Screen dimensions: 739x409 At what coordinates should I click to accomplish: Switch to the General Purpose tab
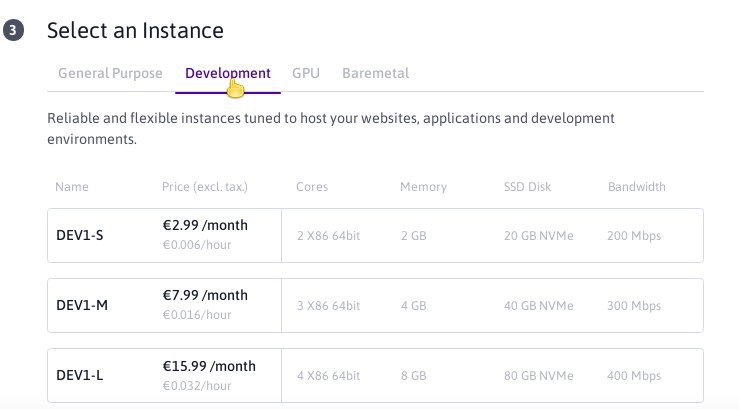pyautogui.click(x=110, y=73)
